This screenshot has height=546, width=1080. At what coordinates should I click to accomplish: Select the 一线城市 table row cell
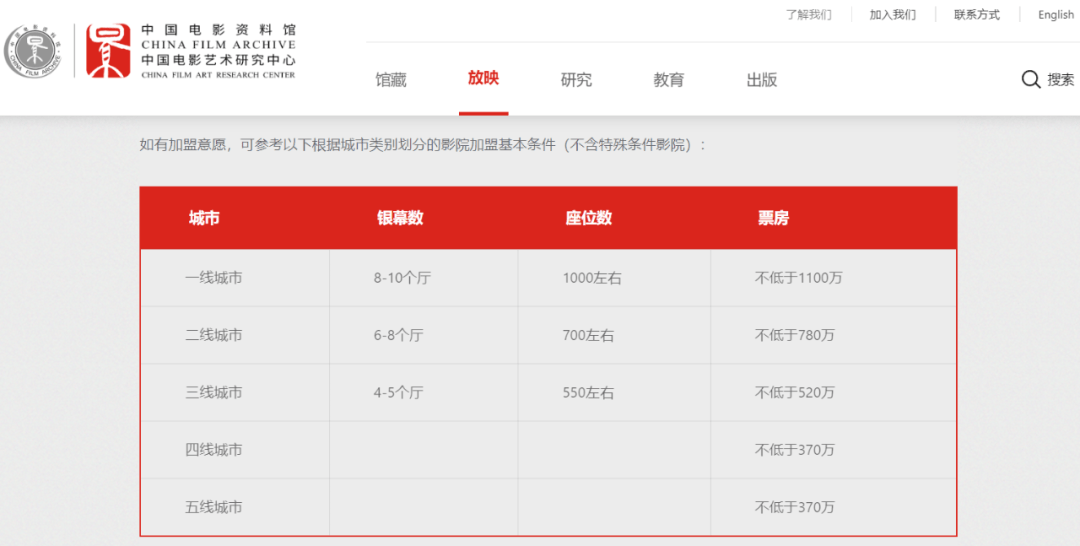point(214,278)
